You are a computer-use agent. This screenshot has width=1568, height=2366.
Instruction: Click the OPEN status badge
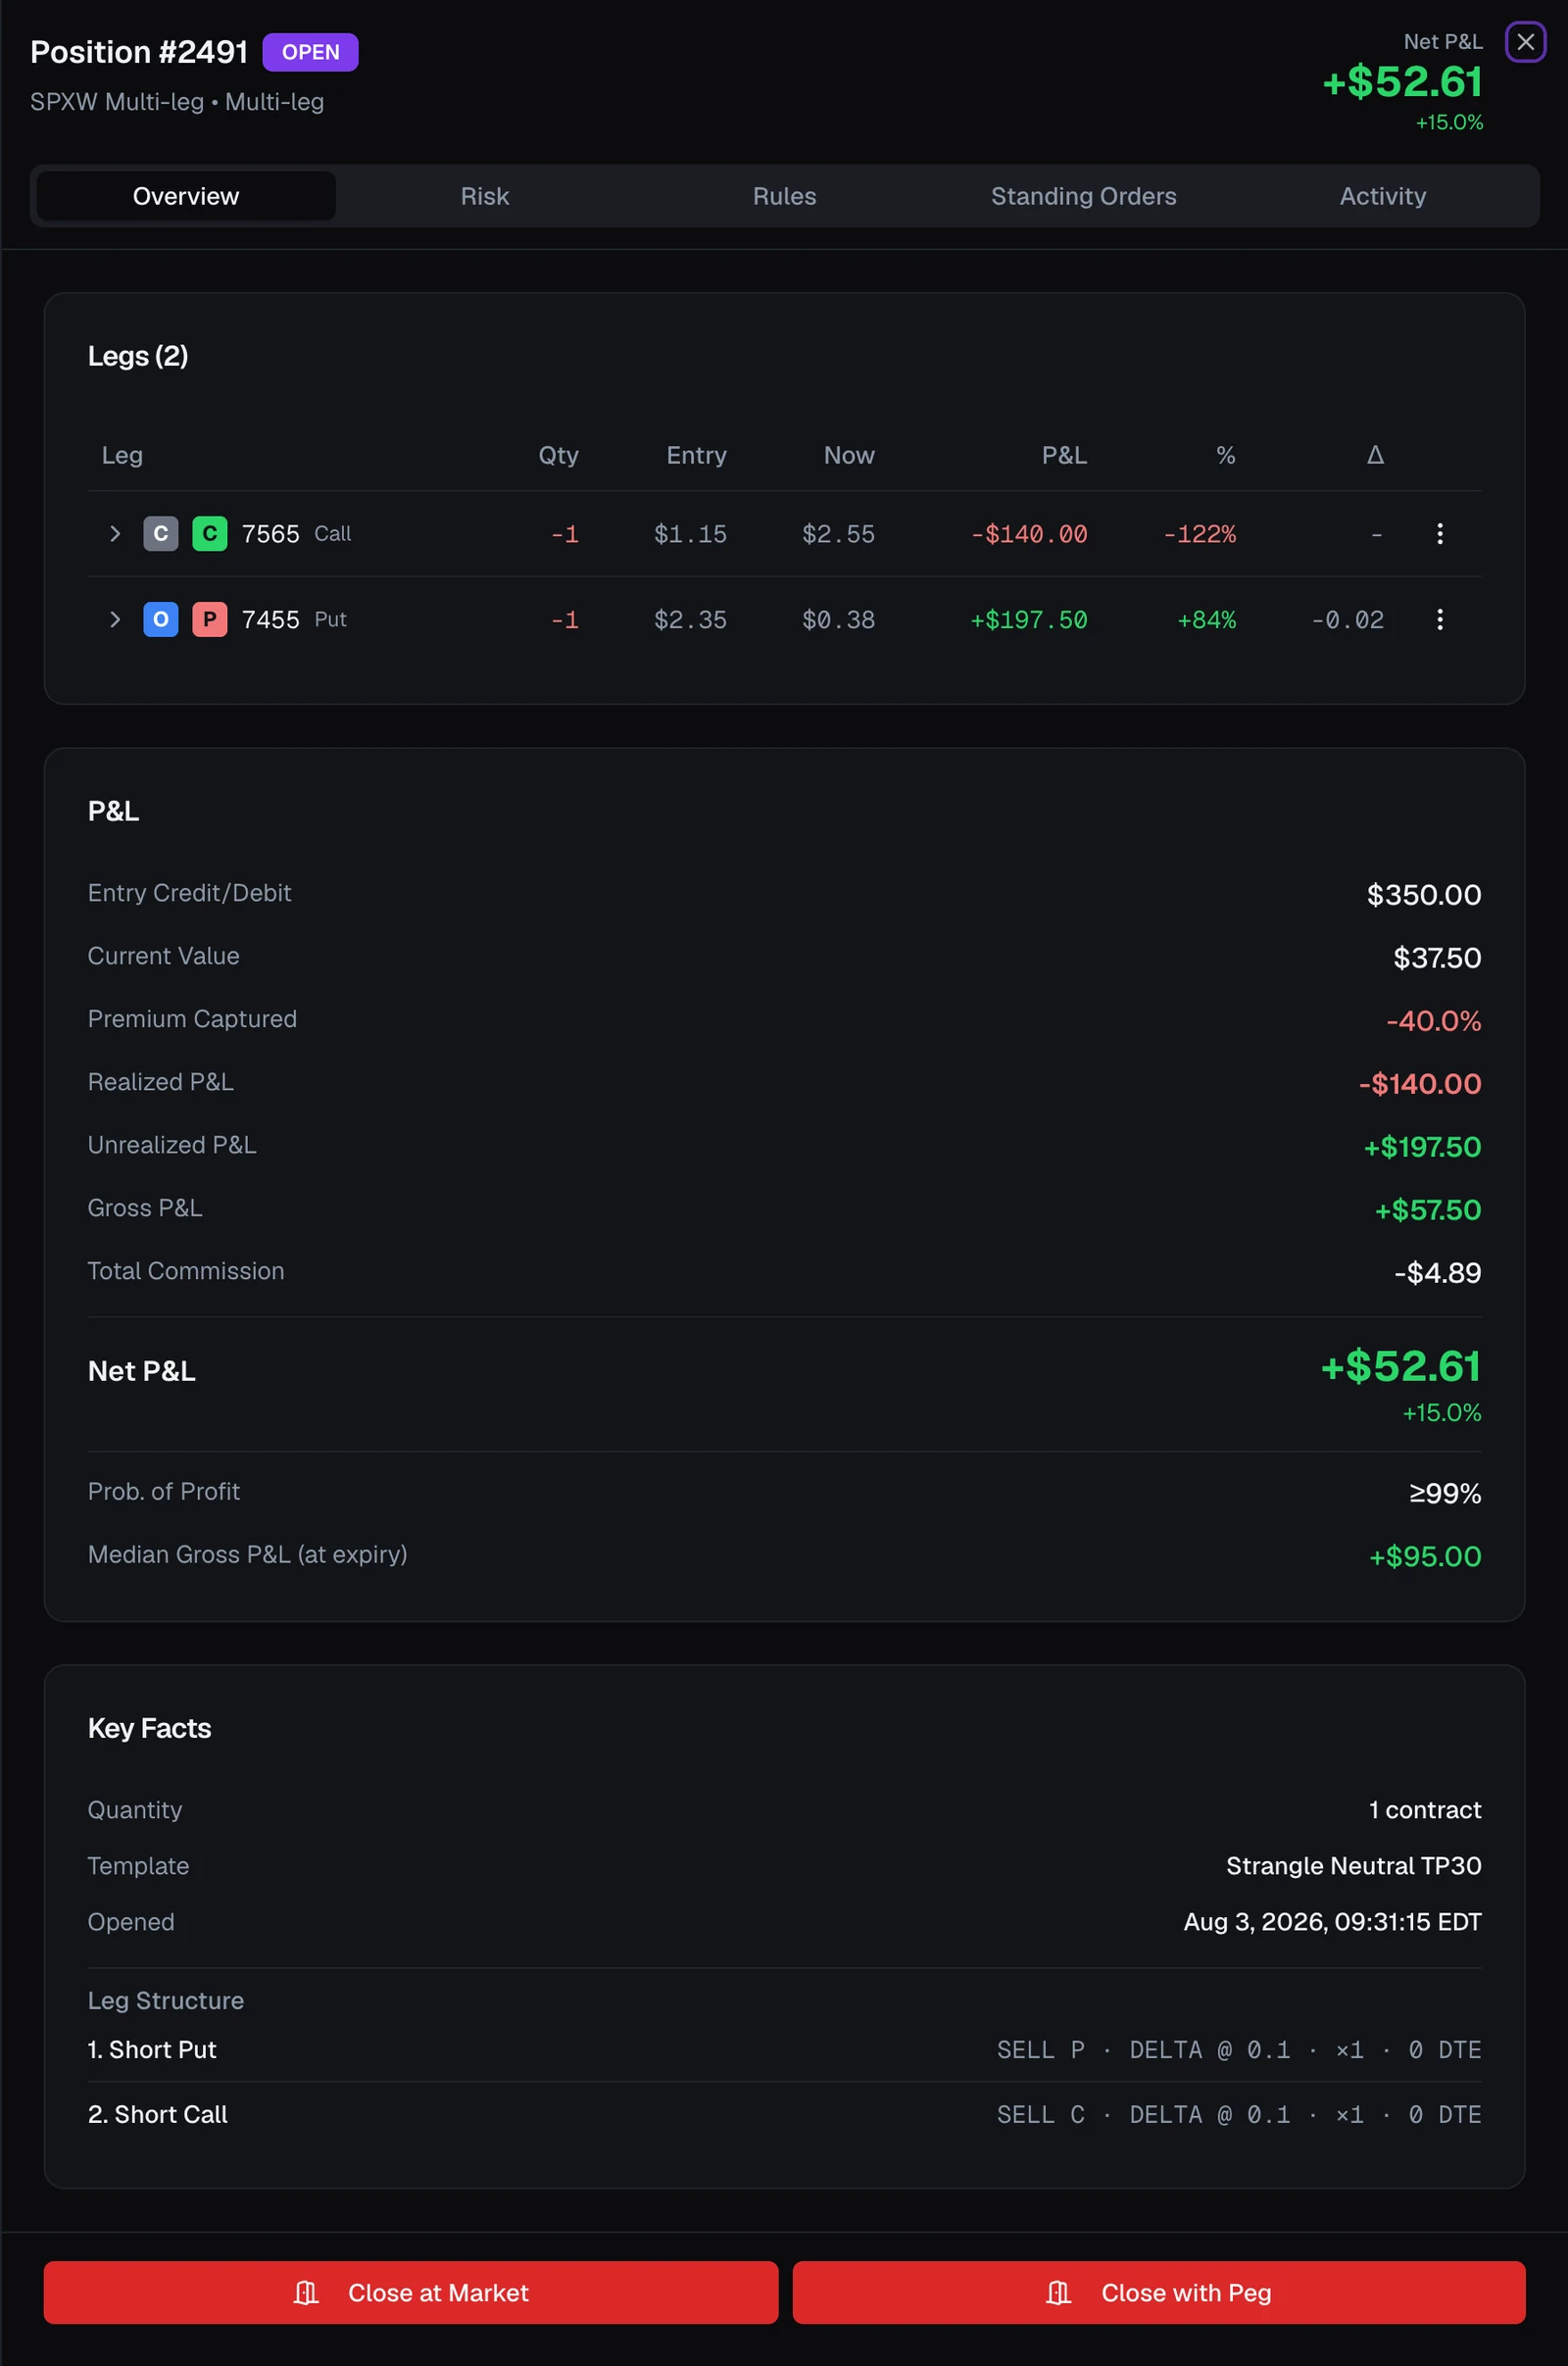click(310, 52)
